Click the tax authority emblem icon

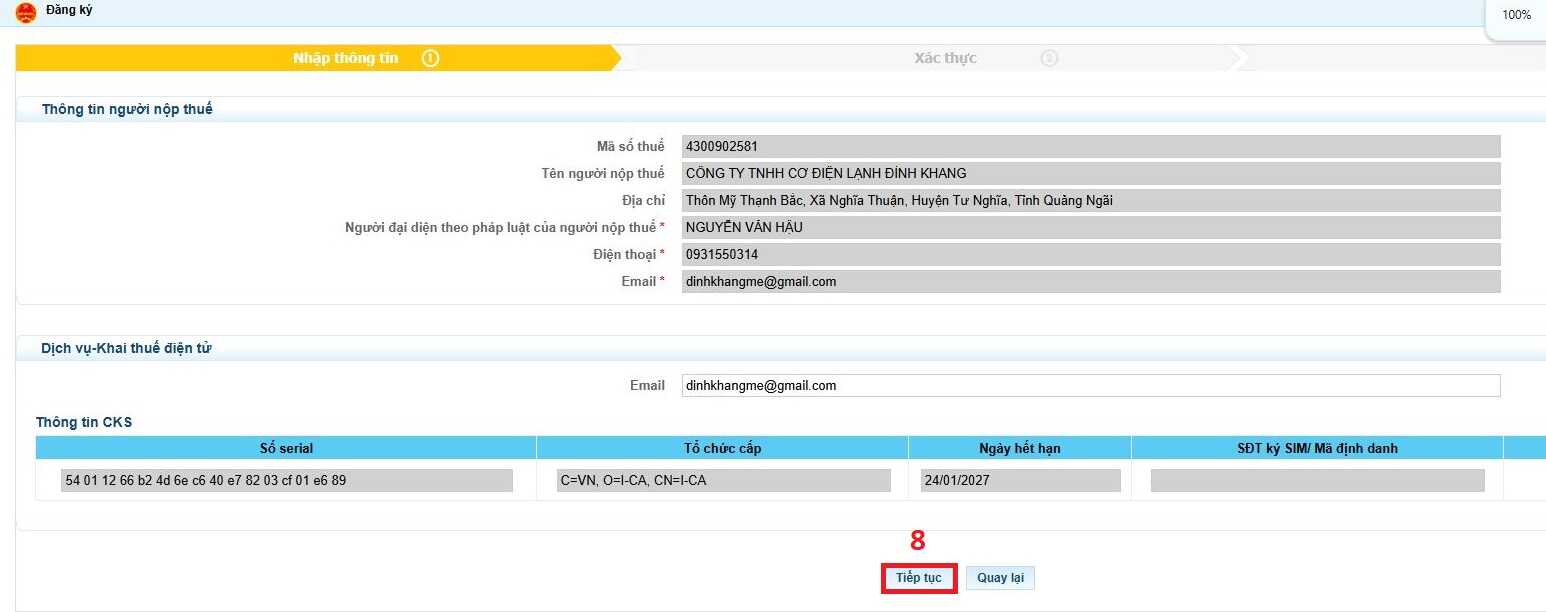26,13
